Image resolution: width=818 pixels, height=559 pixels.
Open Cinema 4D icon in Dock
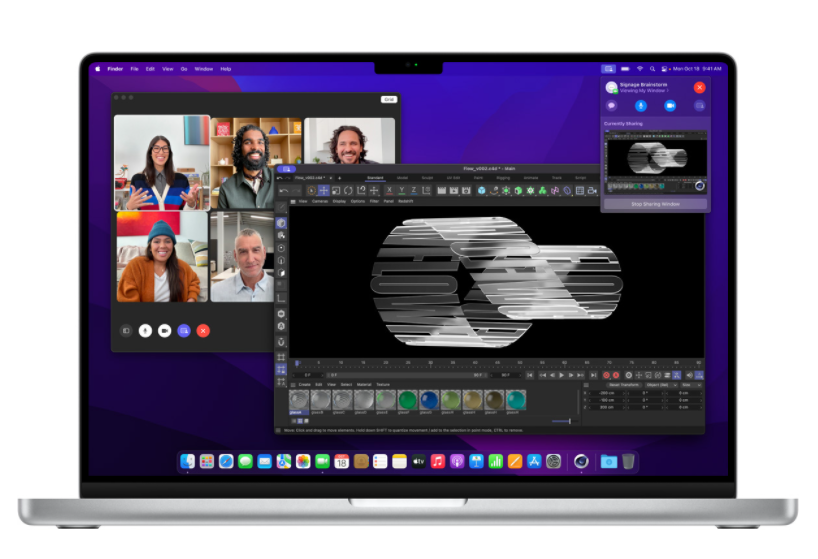click(581, 461)
